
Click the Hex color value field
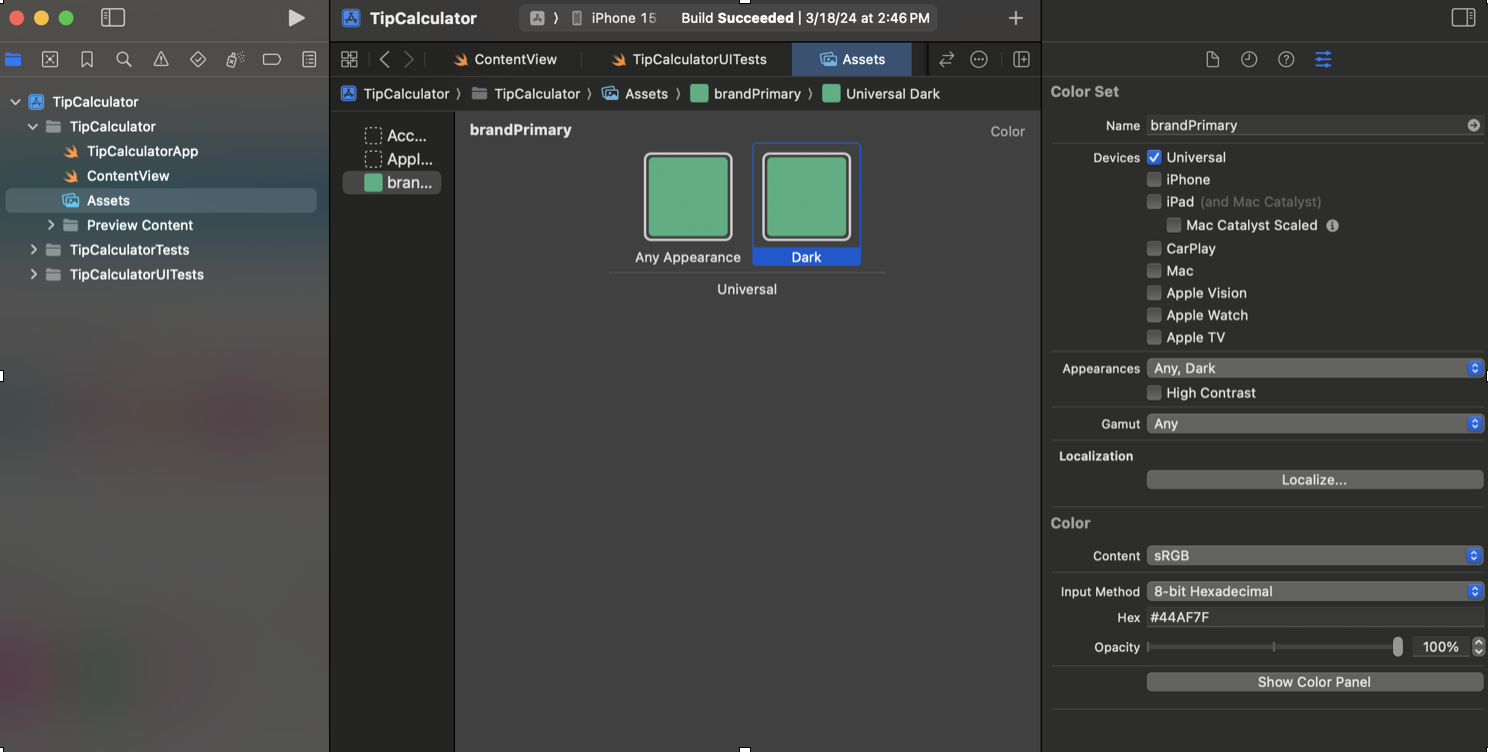point(1315,618)
